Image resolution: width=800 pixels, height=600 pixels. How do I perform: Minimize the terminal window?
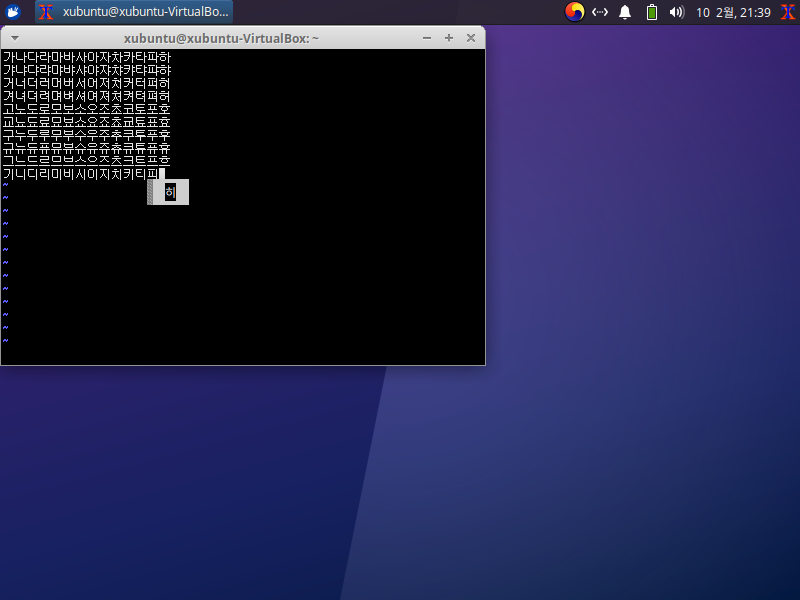(427, 38)
